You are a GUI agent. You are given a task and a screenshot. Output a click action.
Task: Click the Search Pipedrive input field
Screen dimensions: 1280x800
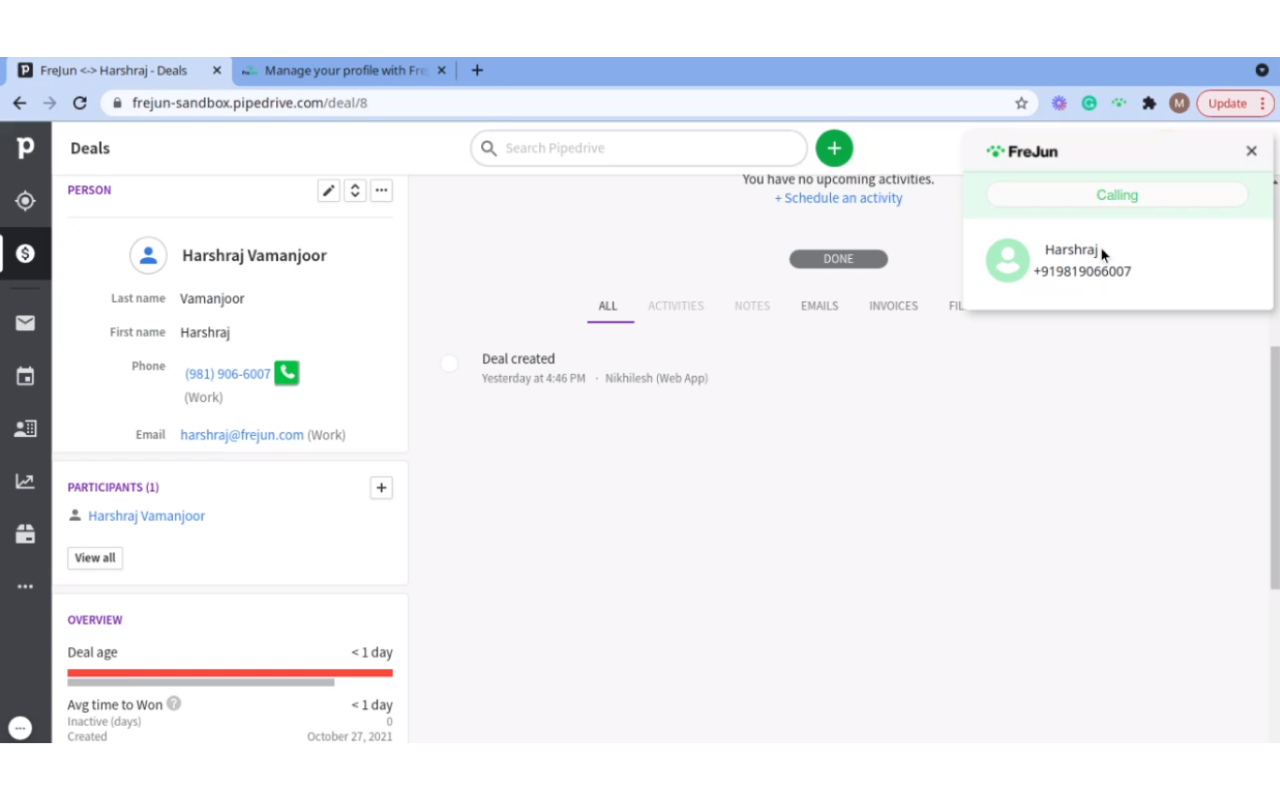tap(640, 148)
